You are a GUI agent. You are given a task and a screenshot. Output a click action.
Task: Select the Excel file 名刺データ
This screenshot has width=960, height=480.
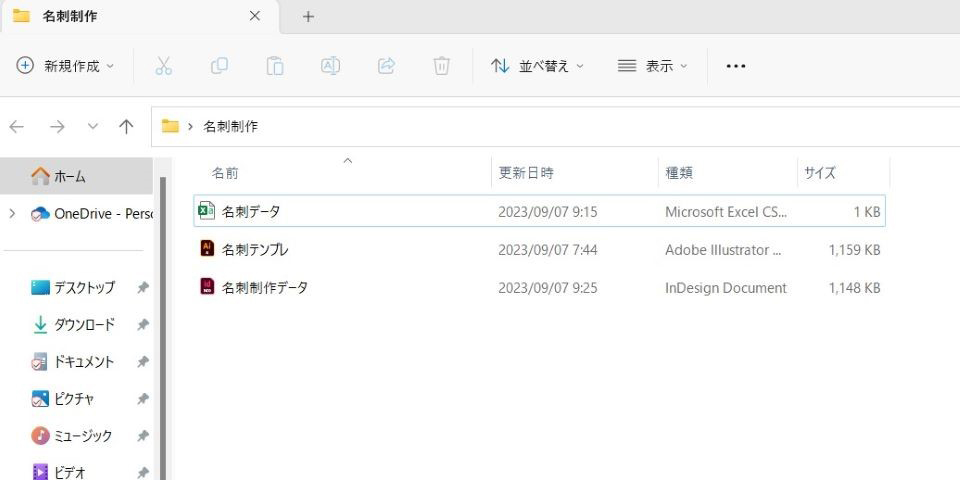click(x=251, y=212)
